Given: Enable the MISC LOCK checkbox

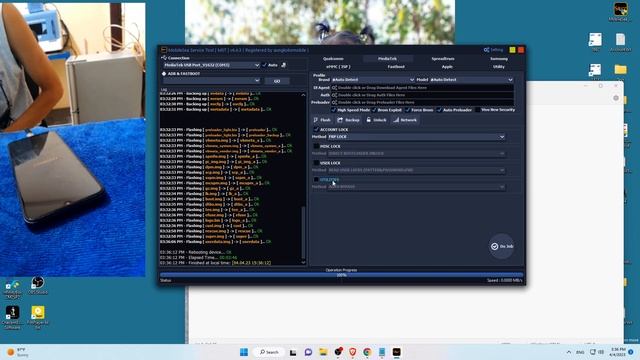Looking at the screenshot, I should [x=316, y=146].
